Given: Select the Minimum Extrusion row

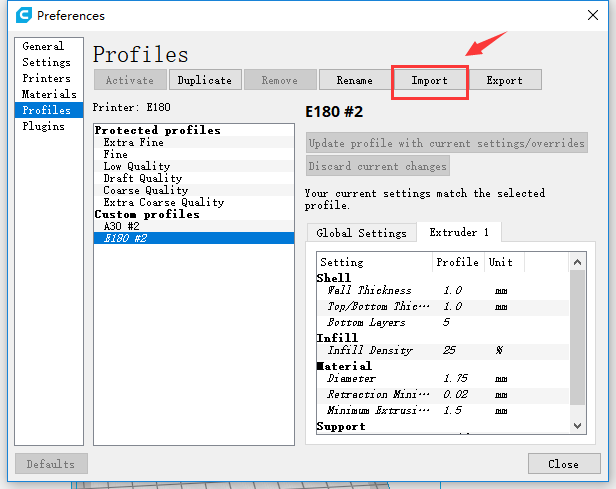Looking at the screenshot, I should tap(443, 410).
